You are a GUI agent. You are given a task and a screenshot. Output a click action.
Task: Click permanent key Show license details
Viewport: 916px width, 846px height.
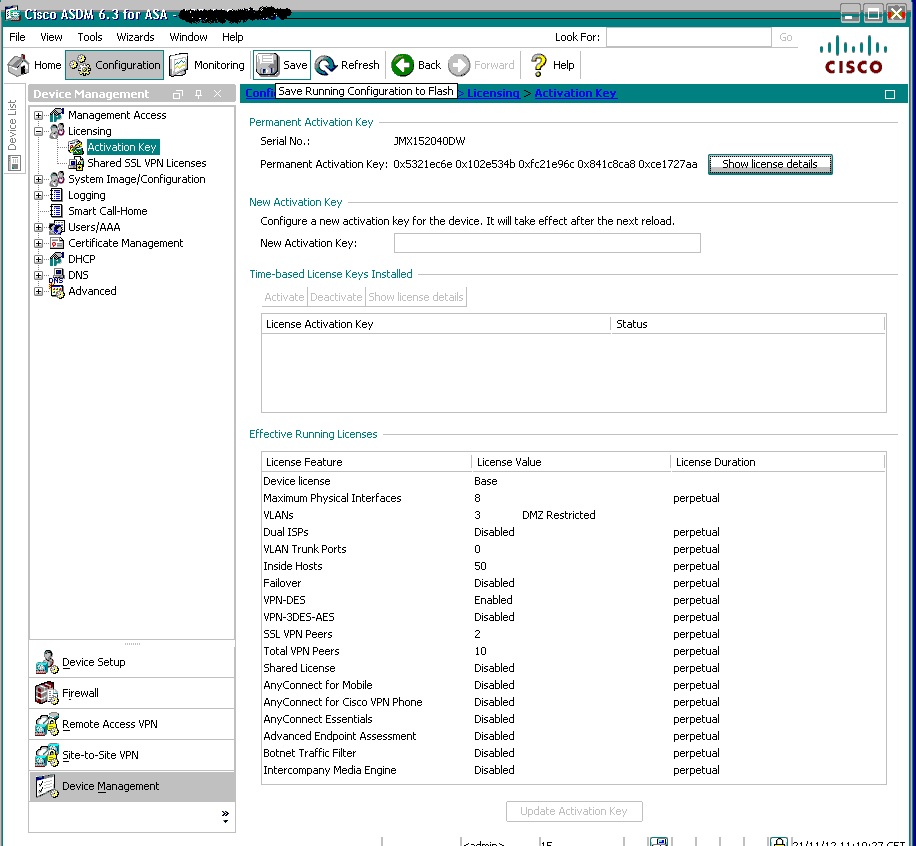pyautogui.click(x=770, y=164)
